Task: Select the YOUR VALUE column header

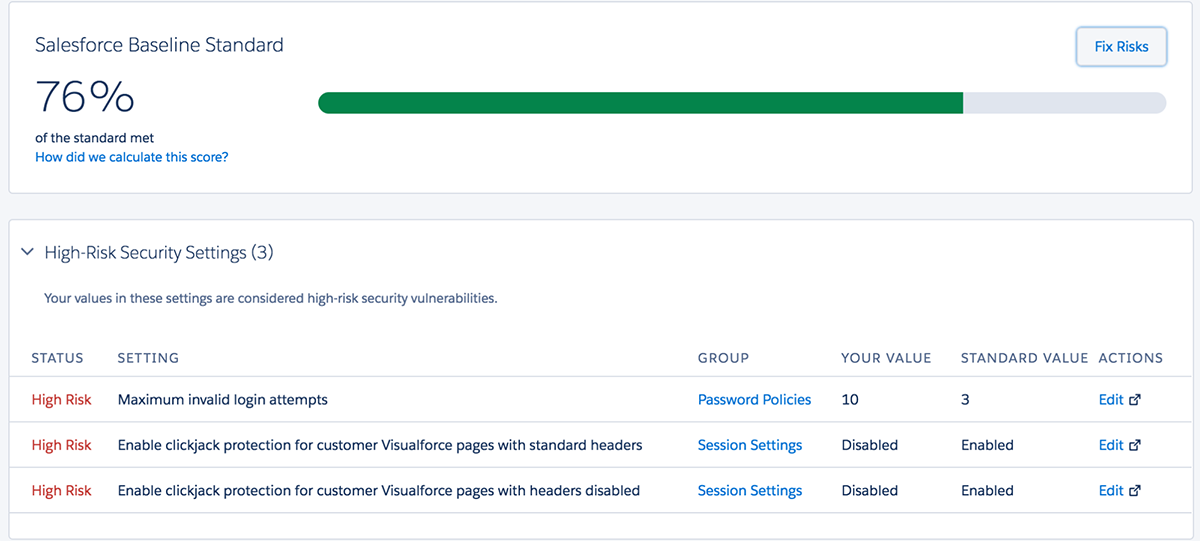Action: pyautogui.click(x=886, y=358)
